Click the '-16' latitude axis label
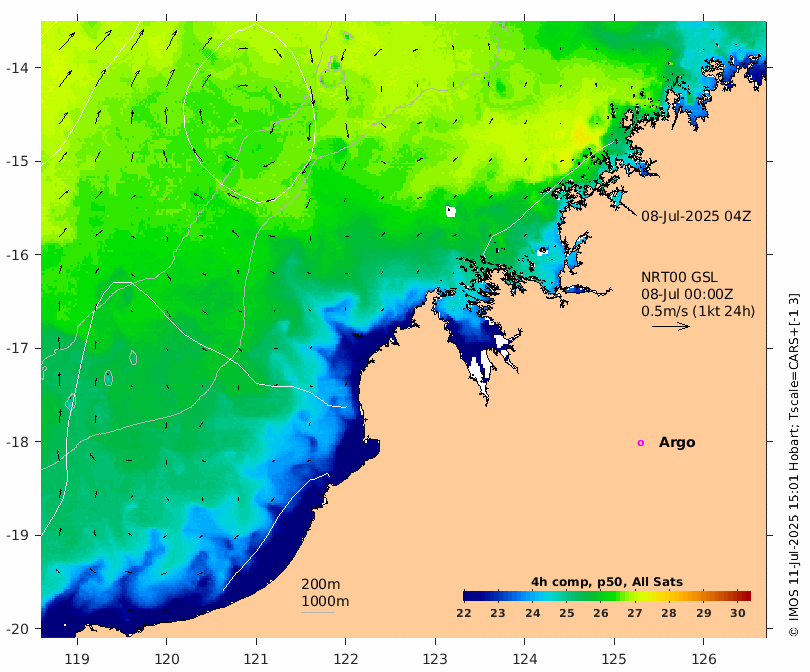The height and width of the screenshot is (672, 810). pos(17,255)
